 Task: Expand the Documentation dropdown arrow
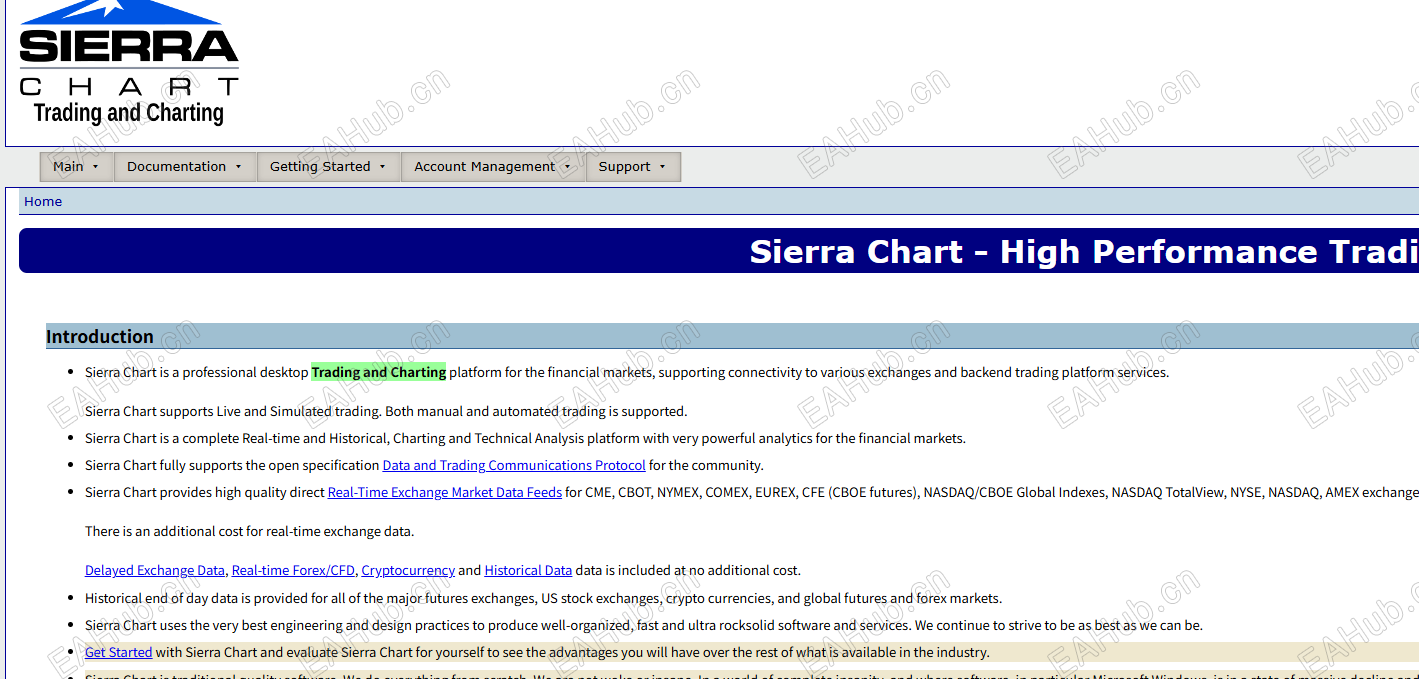pos(239,167)
